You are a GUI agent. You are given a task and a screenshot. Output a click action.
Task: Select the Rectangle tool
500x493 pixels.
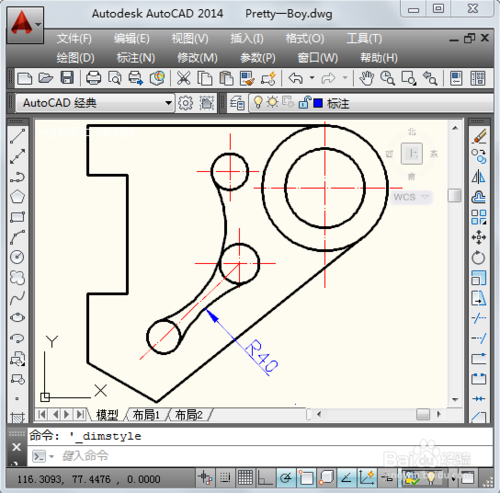pyautogui.click(x=17, y=217)
